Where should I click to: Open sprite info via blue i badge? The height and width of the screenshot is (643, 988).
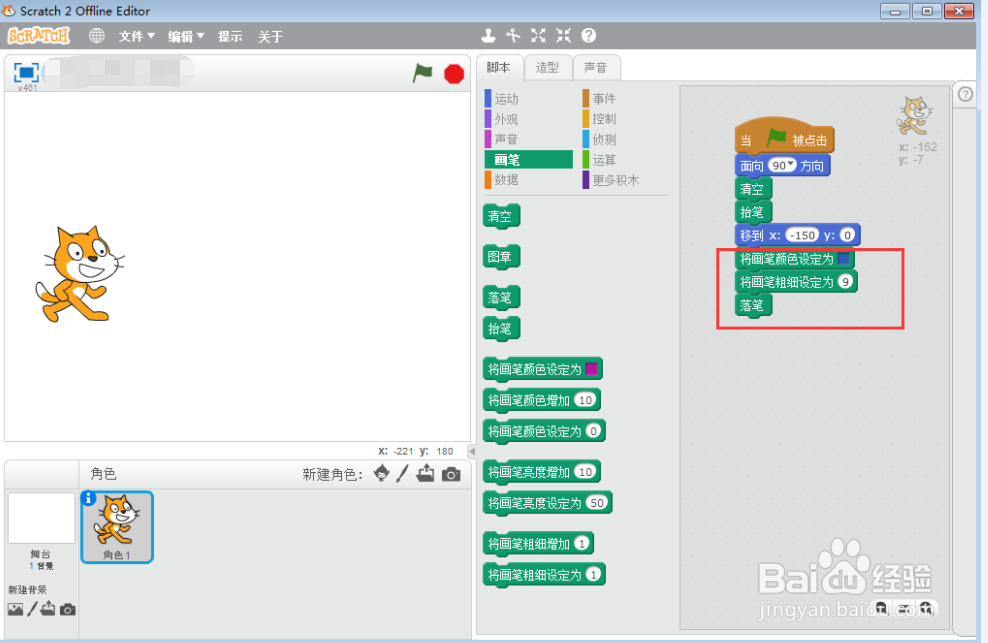point(88,499)
